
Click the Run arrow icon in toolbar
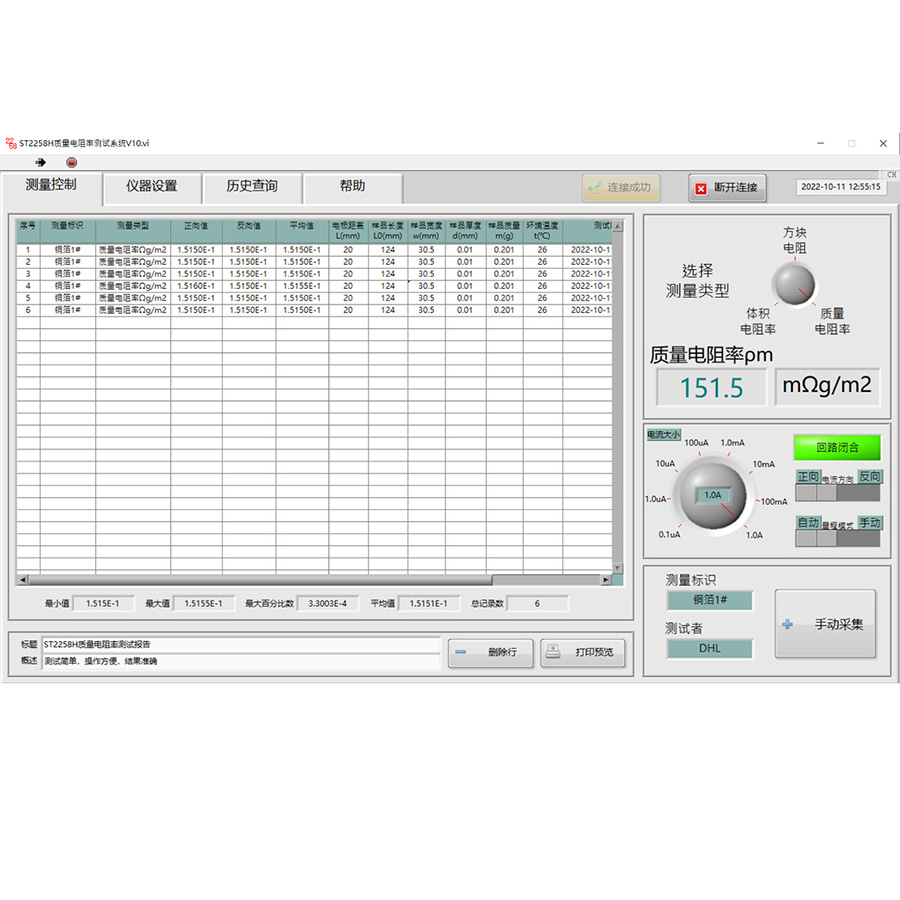pyautogui.click(x=40, y=162)
